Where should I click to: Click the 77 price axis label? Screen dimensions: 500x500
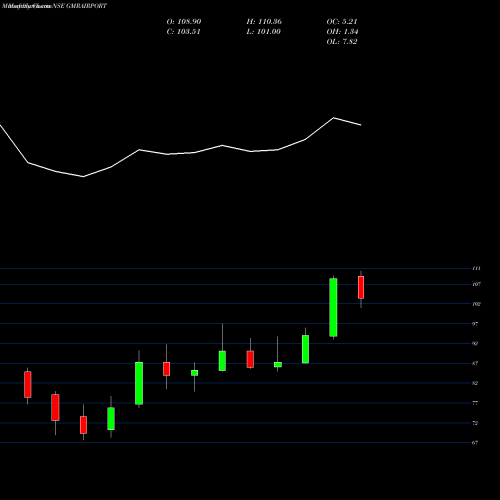click(475, 403)
